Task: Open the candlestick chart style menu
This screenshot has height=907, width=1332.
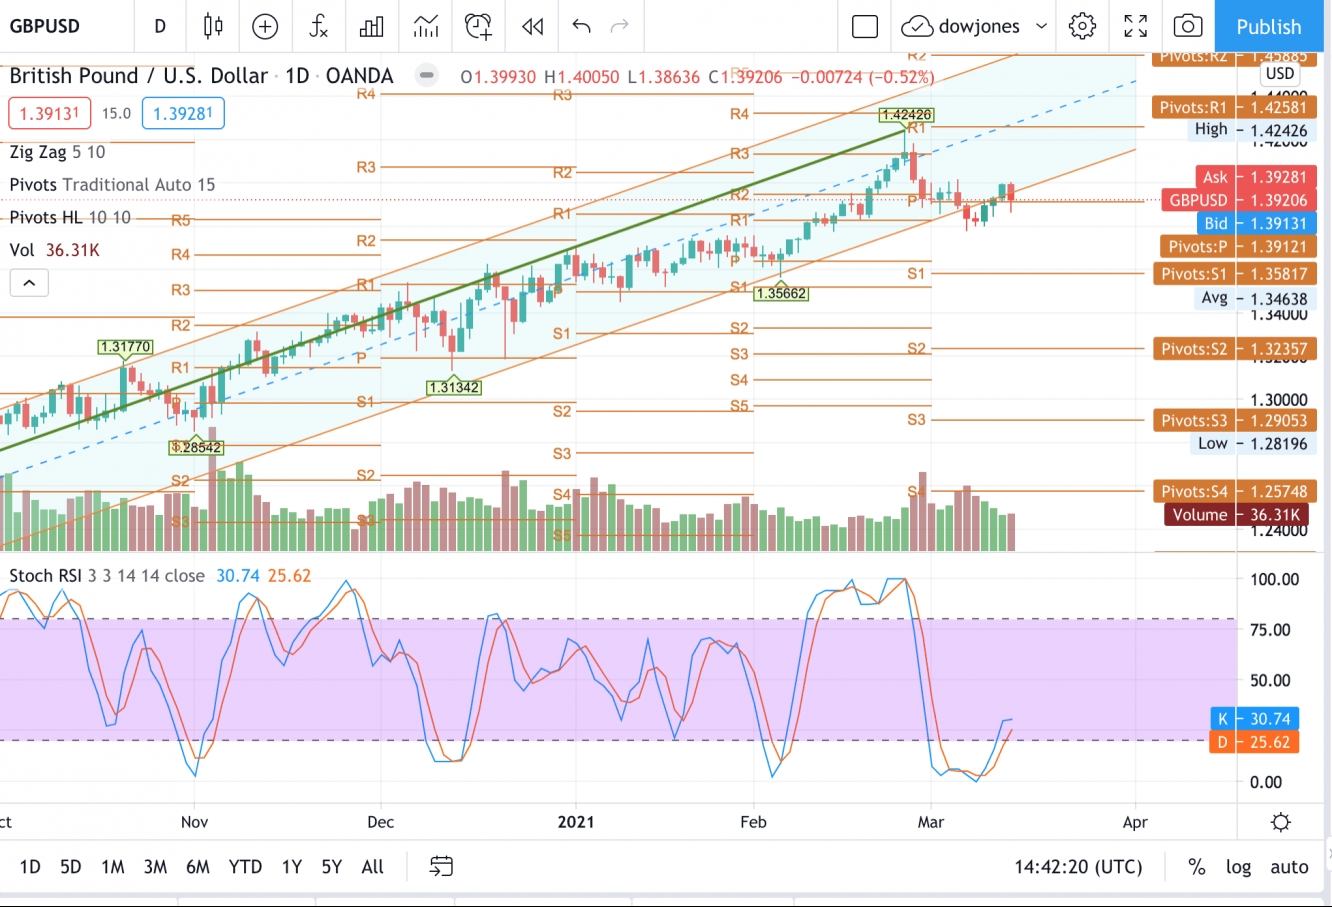Action: (213, 26)
